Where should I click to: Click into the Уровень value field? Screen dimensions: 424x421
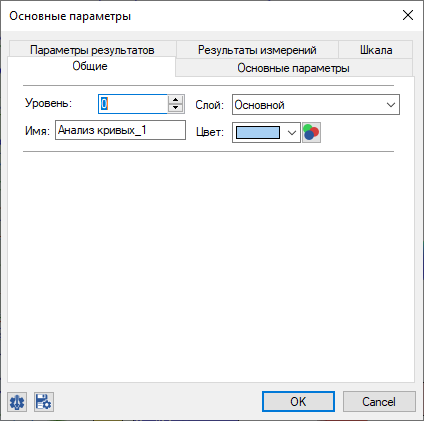133,104
